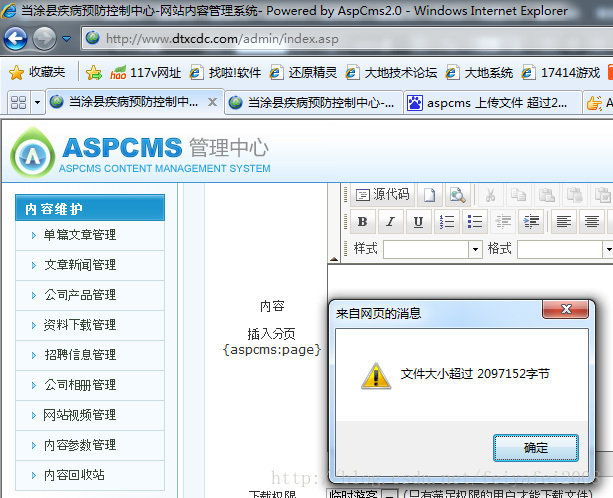Align text left in editor
Viewport: 613px width, 498px height.
pos(563,222)
